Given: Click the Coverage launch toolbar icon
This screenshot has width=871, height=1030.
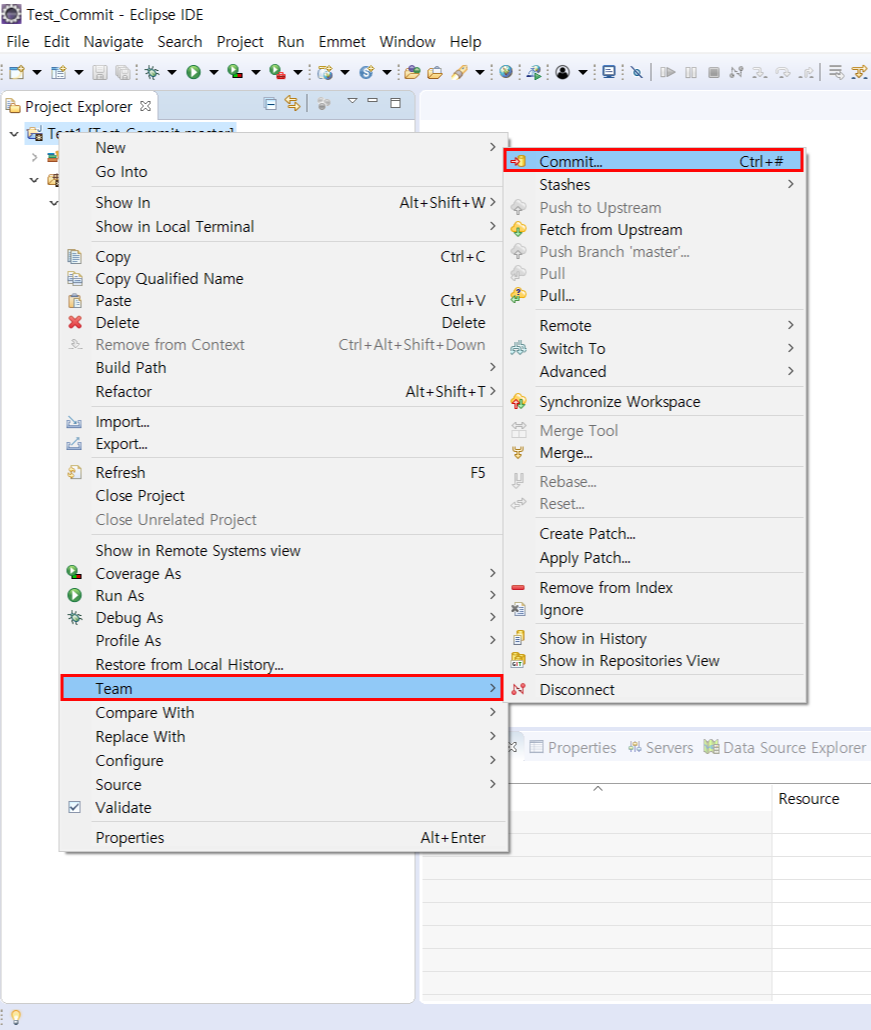Looking at the screenshot, I should pyautogui.click(x=234, y=72).
